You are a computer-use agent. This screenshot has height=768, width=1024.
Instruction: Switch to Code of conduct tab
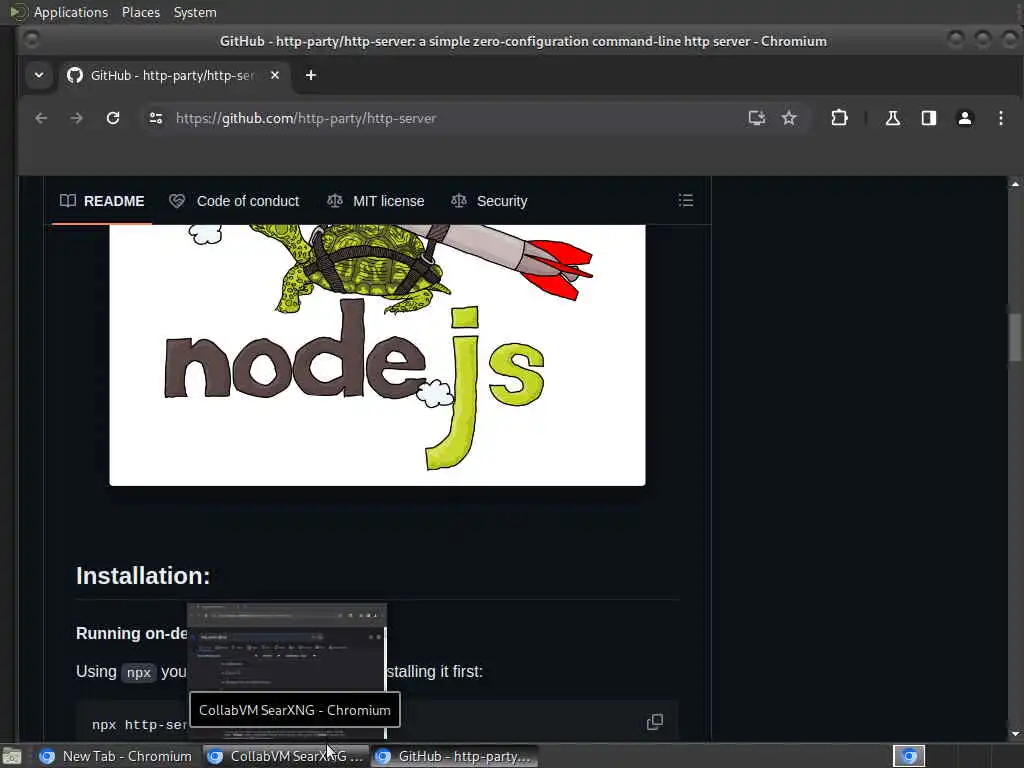(x=234, y=201)
